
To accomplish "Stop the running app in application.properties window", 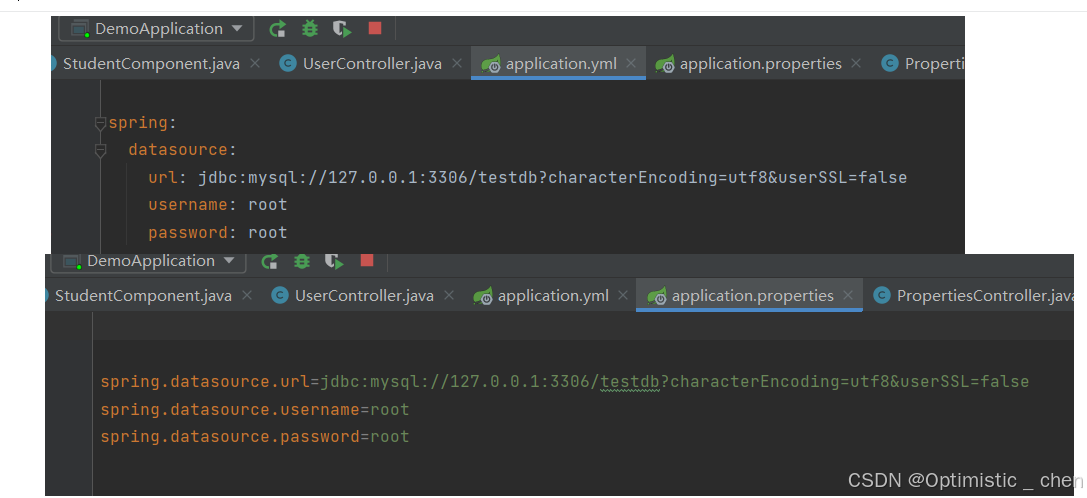I will coord(367,261).
